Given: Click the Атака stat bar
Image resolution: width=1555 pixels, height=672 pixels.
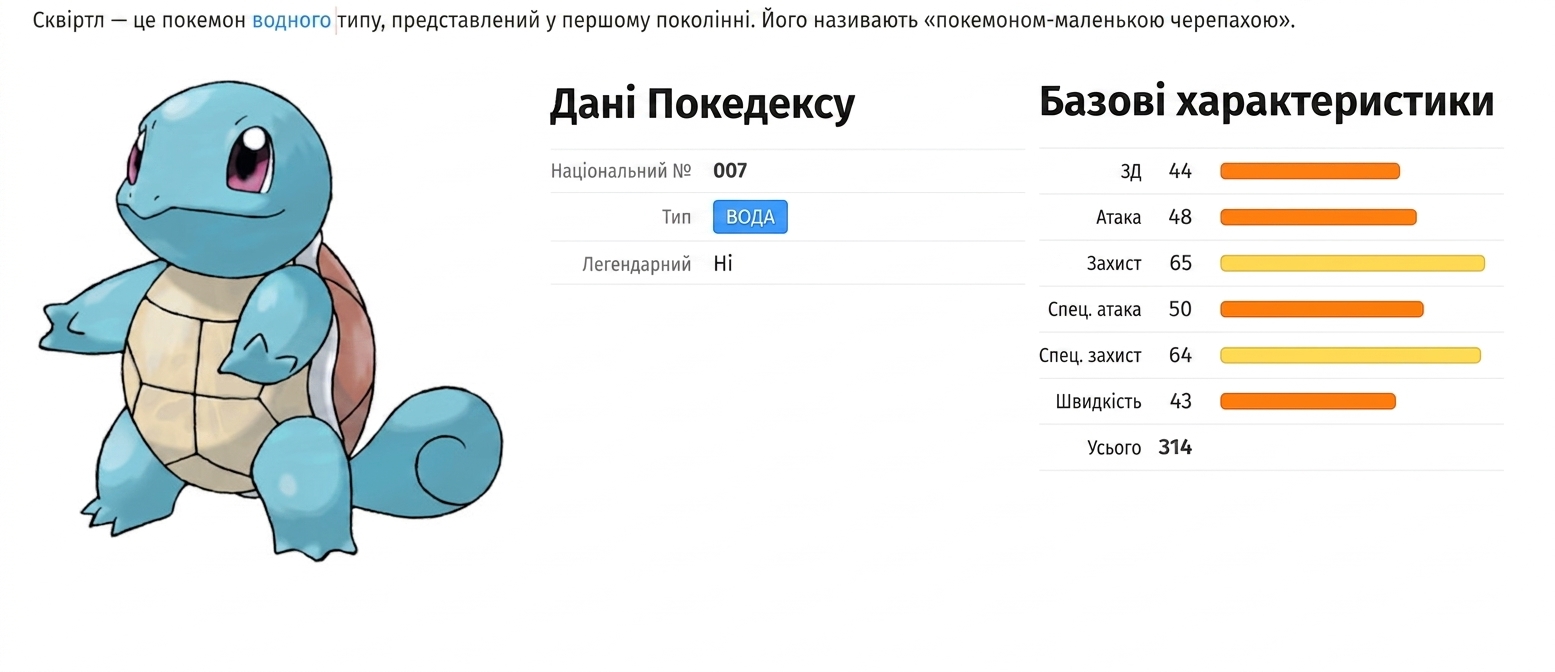Looking at the screenshot, I should tap(1318, 217).
